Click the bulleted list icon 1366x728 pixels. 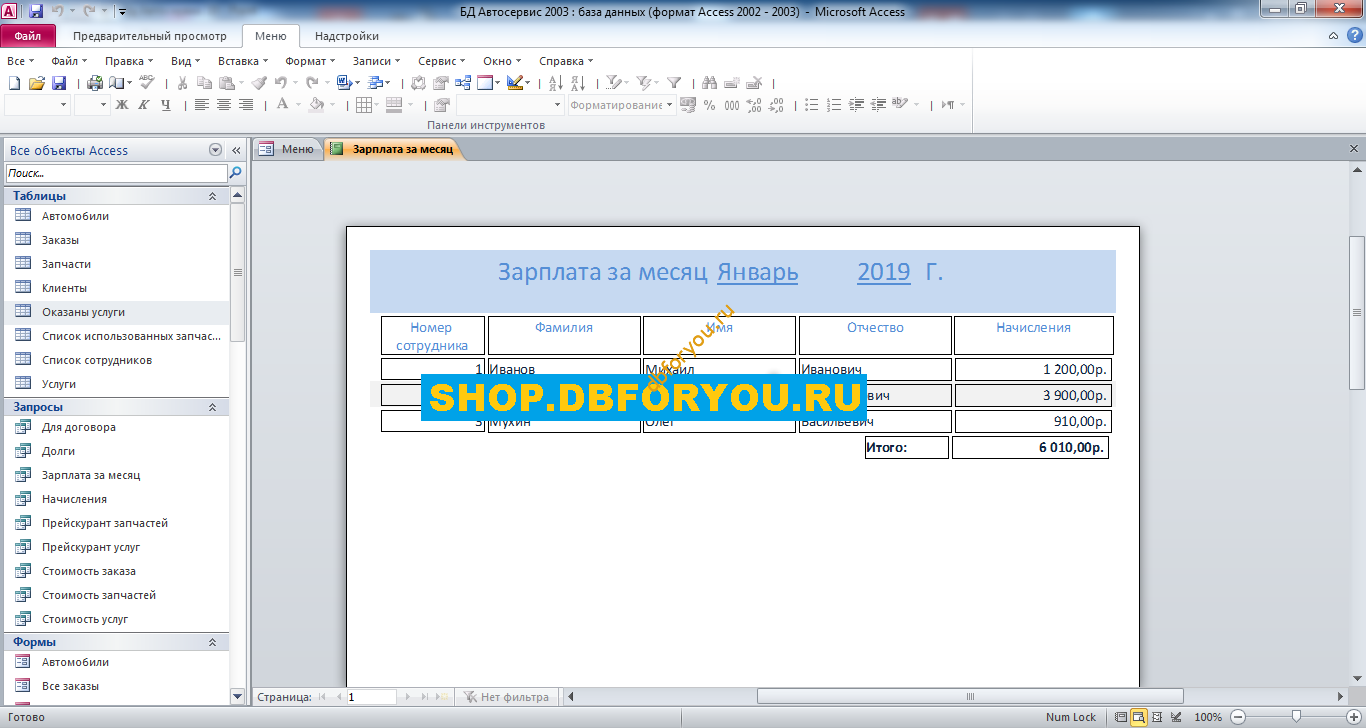(x=811, y=105)
